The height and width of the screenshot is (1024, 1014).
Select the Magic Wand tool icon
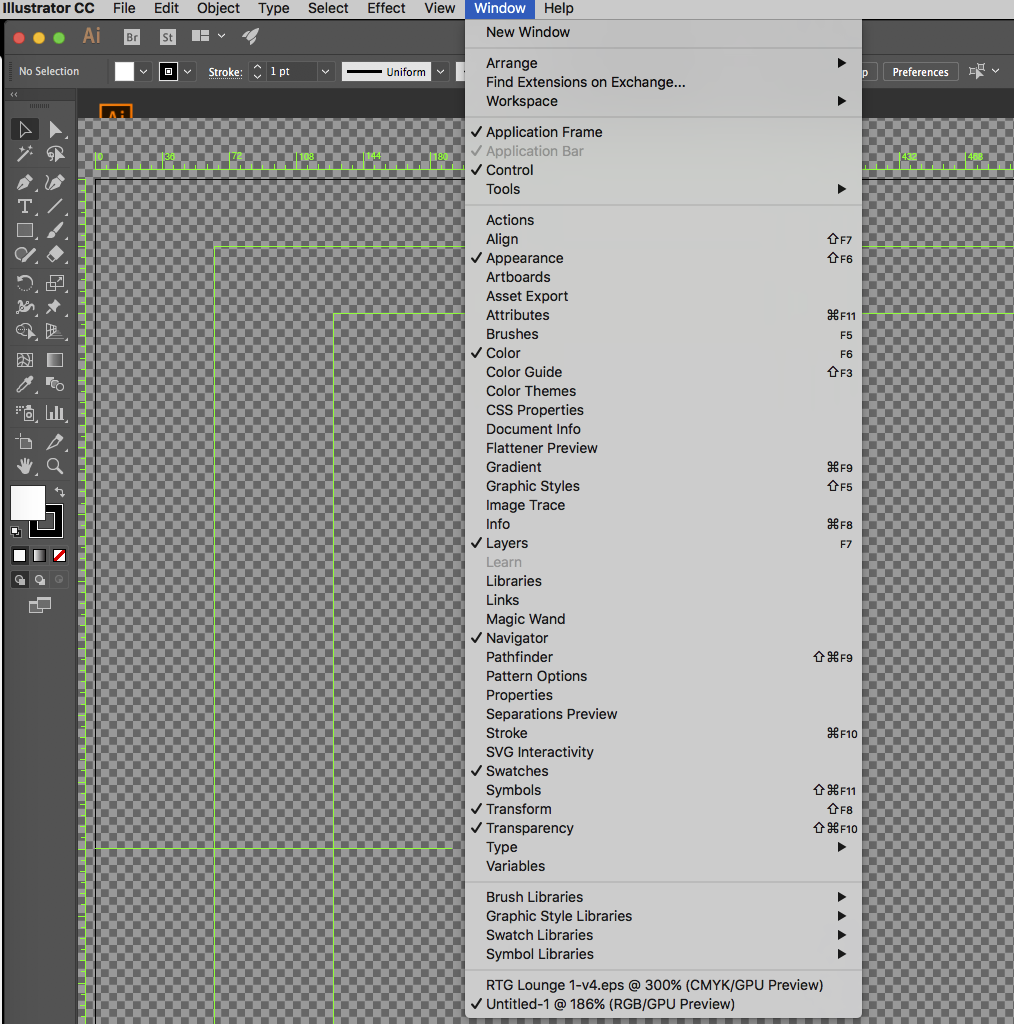coord(25,154)
